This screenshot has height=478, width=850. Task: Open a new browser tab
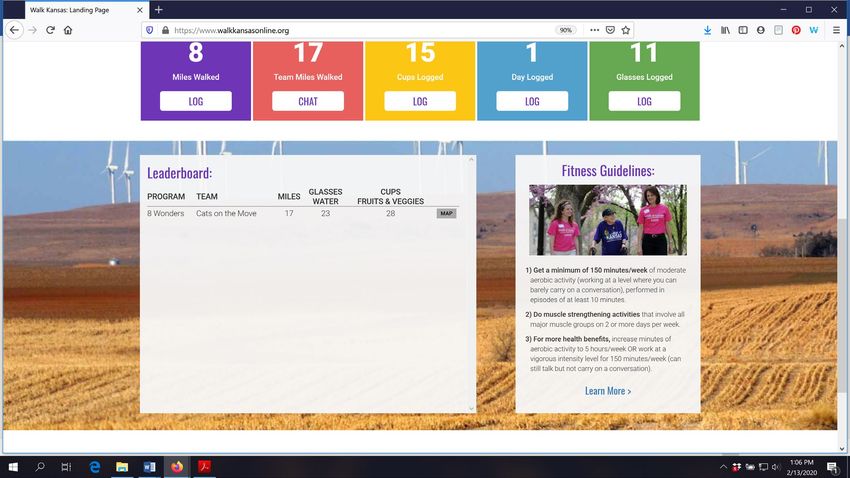[x=158, y=10]
